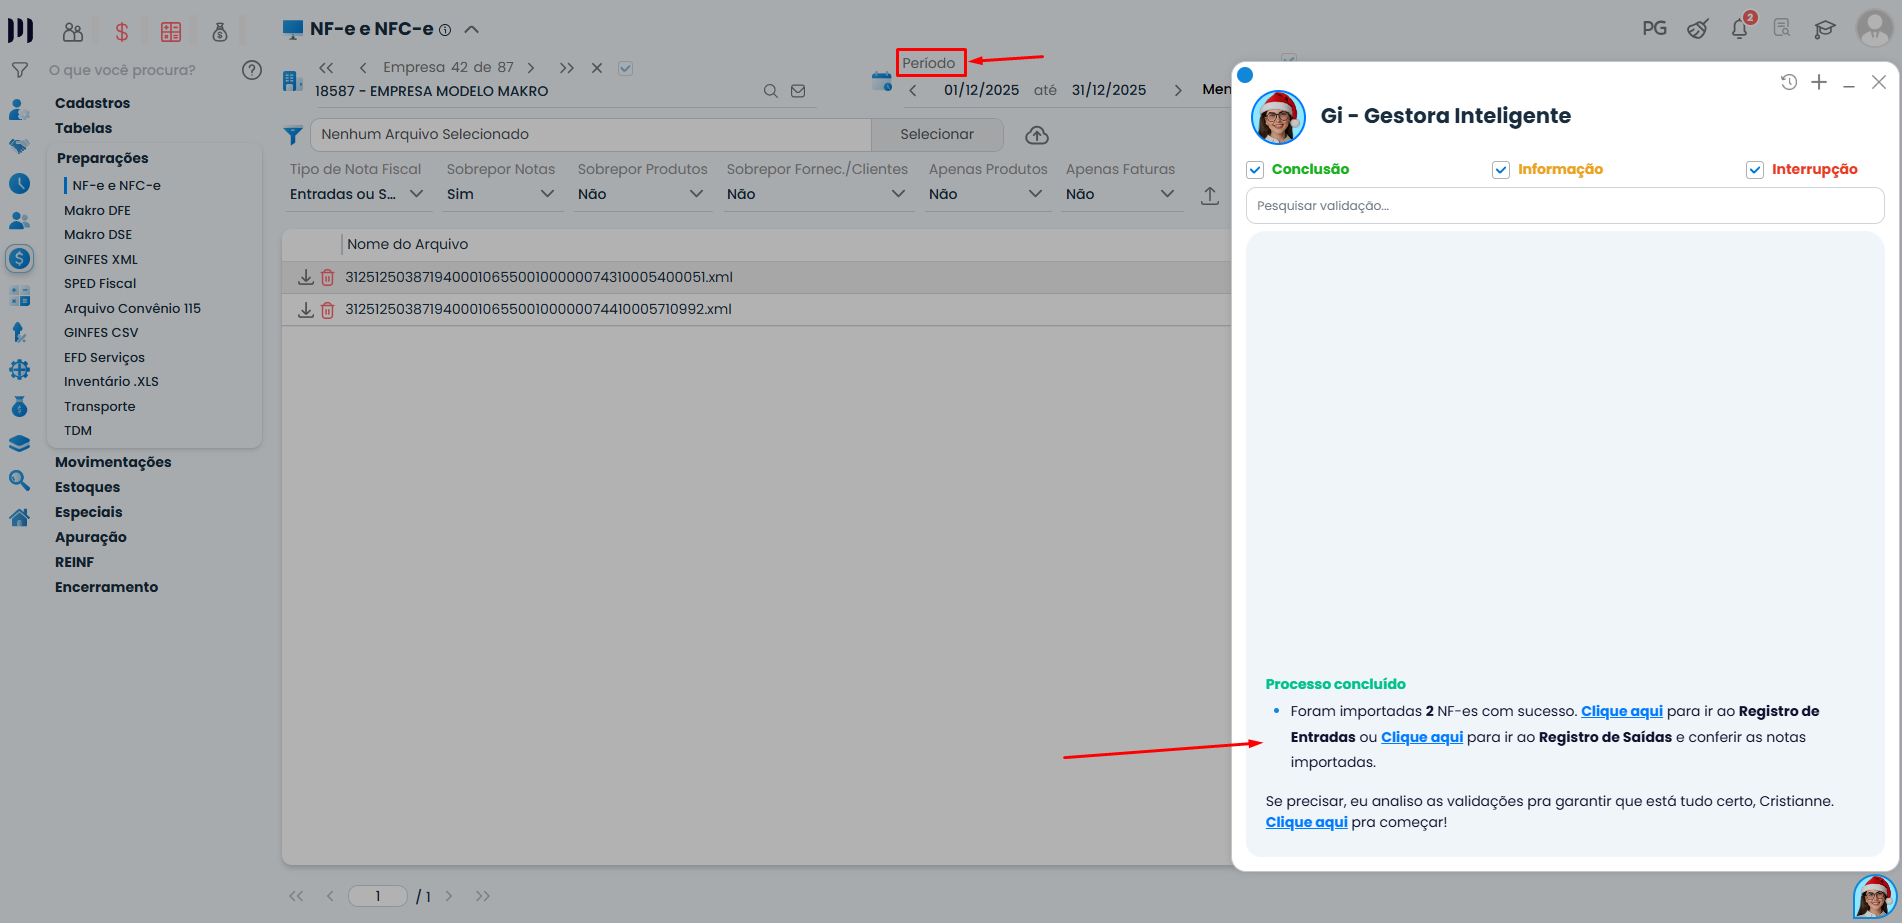Click the Pesquisar validação search field
This screenshot has height=923, width=1902.
pyautogui.click(x=1564, y=206)
